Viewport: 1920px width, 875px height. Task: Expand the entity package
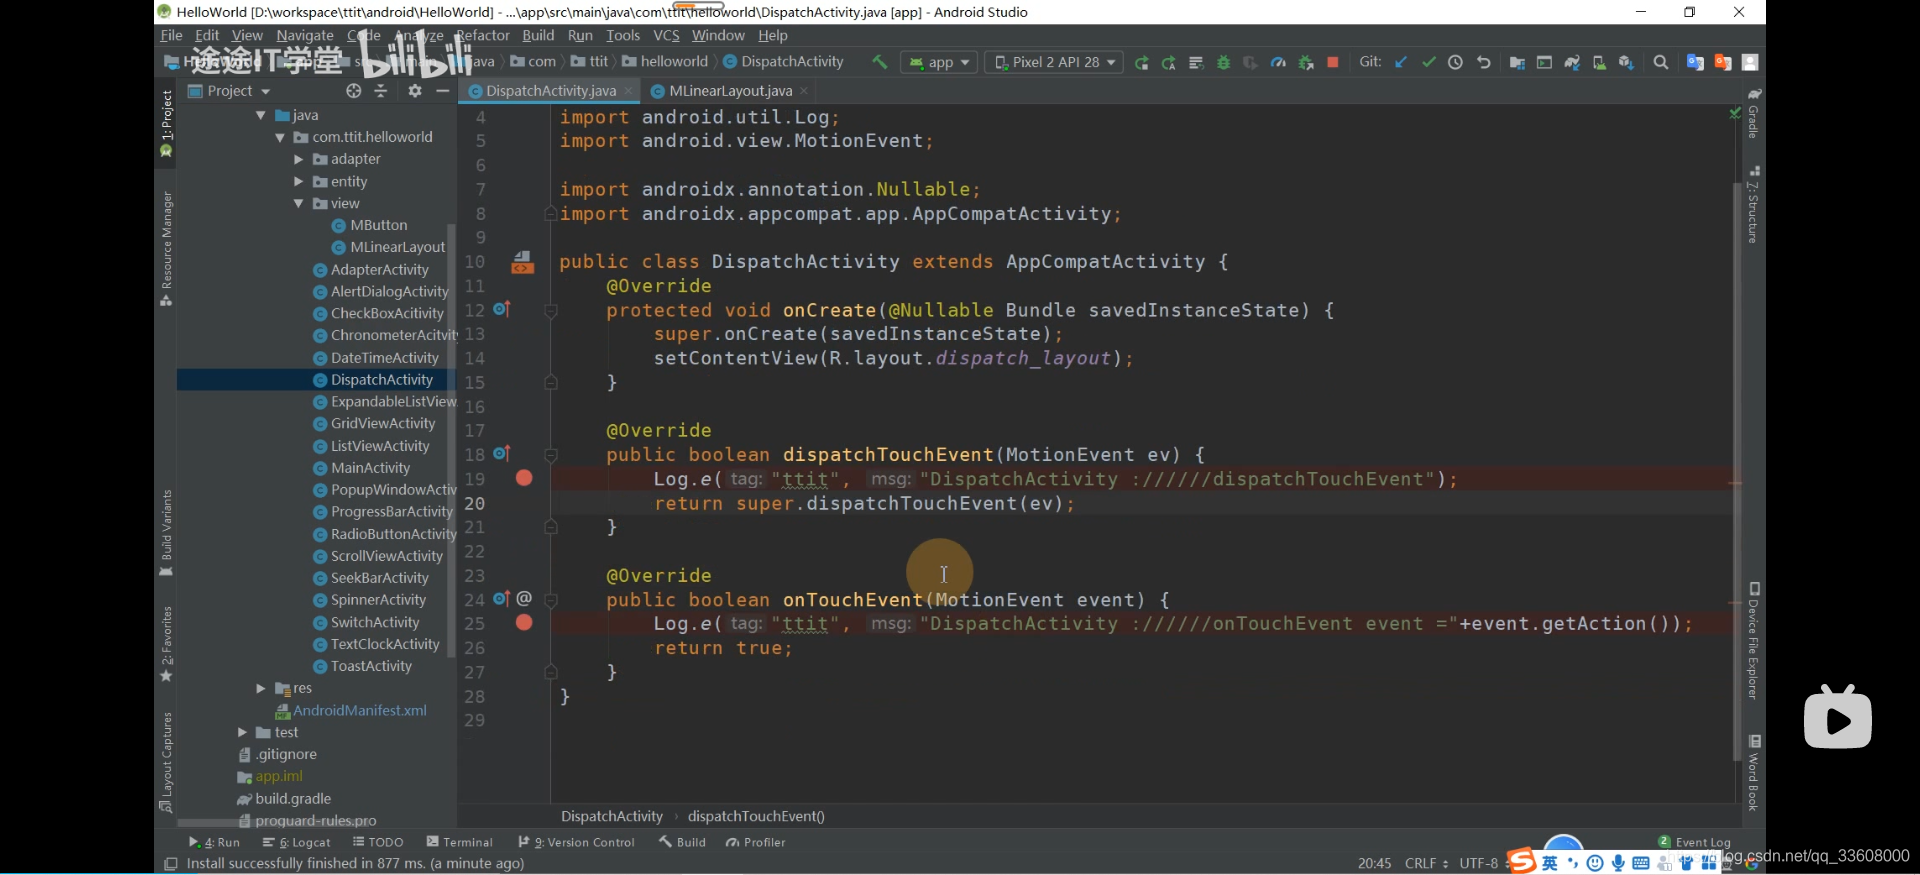point(298,181)
